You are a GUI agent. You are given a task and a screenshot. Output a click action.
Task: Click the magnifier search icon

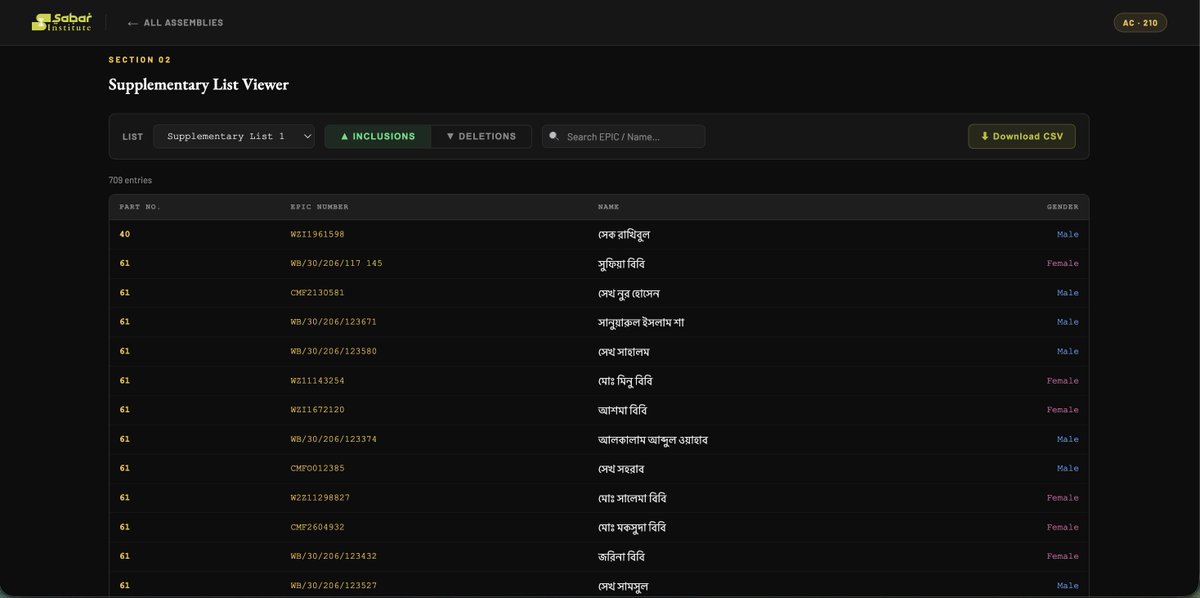point(554,136)
